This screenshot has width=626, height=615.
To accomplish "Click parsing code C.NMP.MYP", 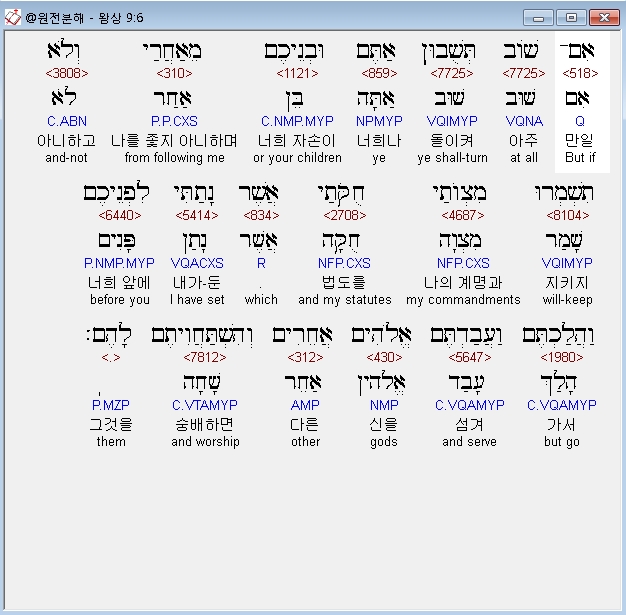I will (x=297, y=121).
